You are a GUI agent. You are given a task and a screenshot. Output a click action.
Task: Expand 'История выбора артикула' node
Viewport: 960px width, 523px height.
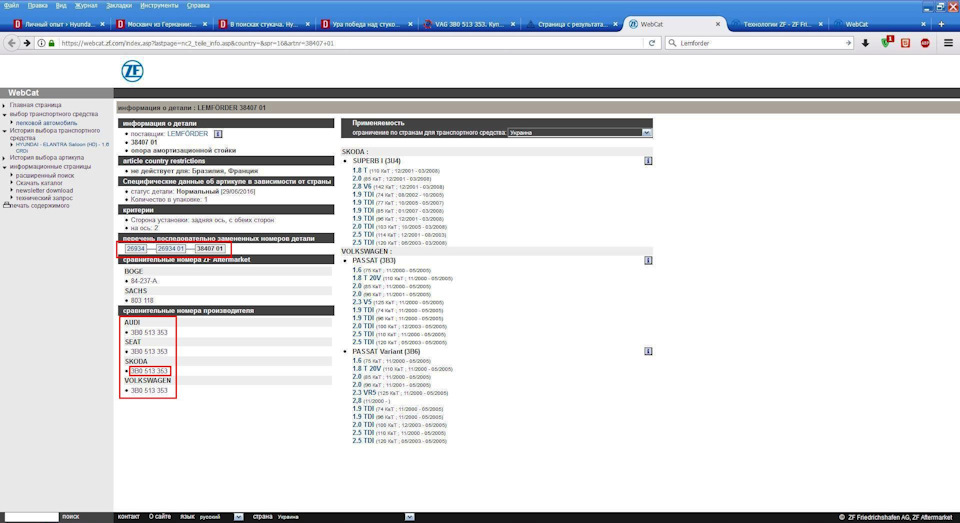point(4,158)
